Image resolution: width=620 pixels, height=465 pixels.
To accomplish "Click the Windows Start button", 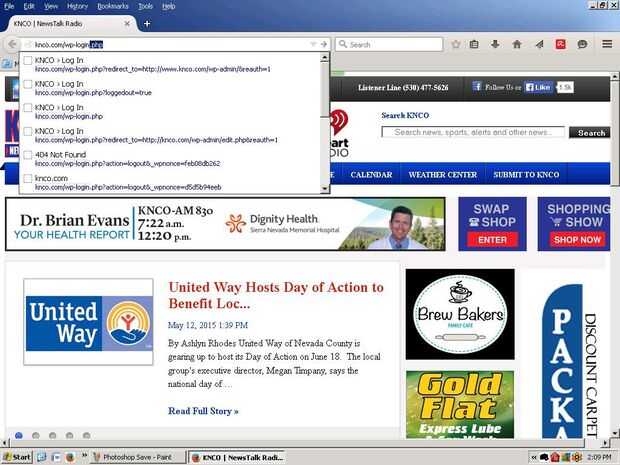I will click(17, 457).
